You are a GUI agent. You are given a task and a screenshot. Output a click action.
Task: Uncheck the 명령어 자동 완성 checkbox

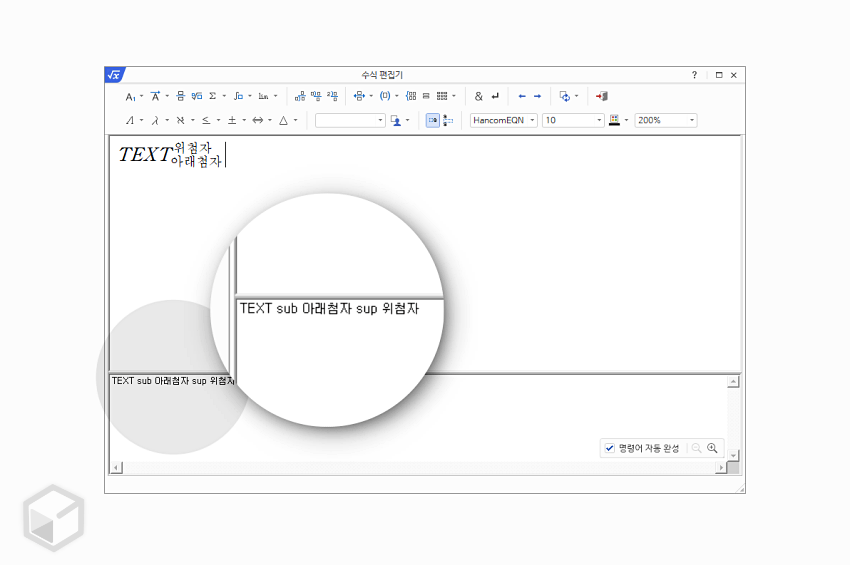tap(610, 448)
